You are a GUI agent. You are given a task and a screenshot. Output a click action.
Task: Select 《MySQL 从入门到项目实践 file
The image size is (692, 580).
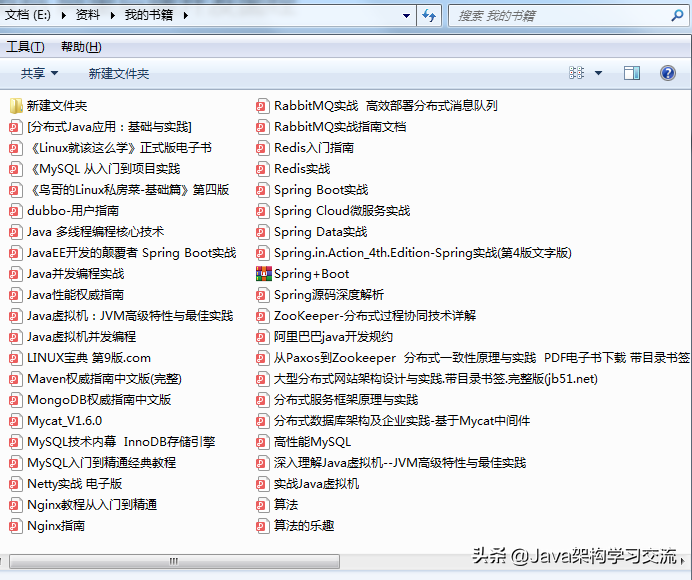click(104, 169)
